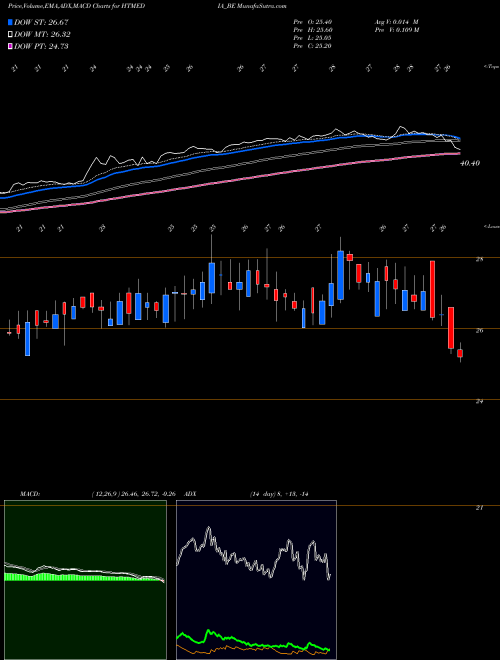Click the 24 price axis label
Viewport: 500px width, 660px height.
click(x=479, y=402)
